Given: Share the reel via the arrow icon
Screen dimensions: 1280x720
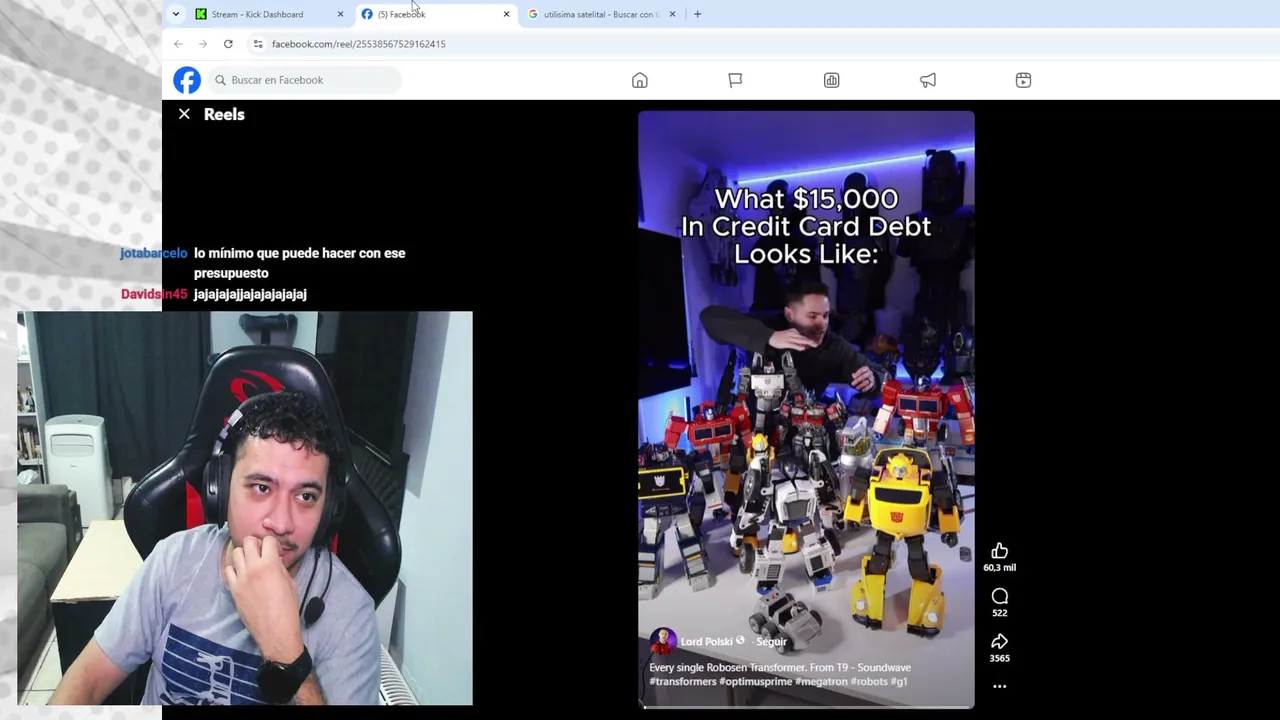Looking at the screenshot, I should click(999, 641).
